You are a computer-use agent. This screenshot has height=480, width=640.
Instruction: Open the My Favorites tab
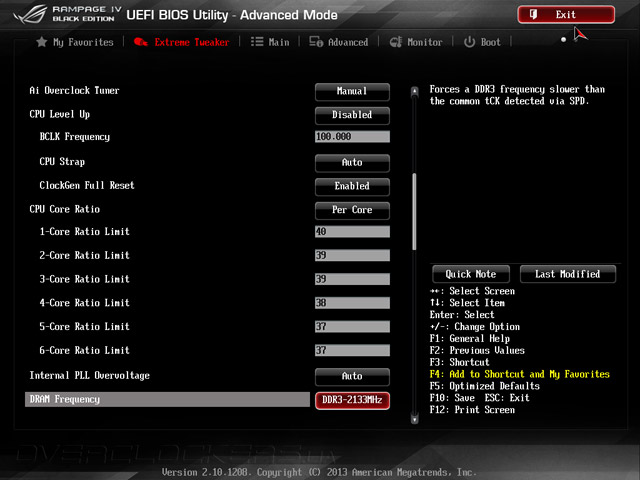(75, 42)
